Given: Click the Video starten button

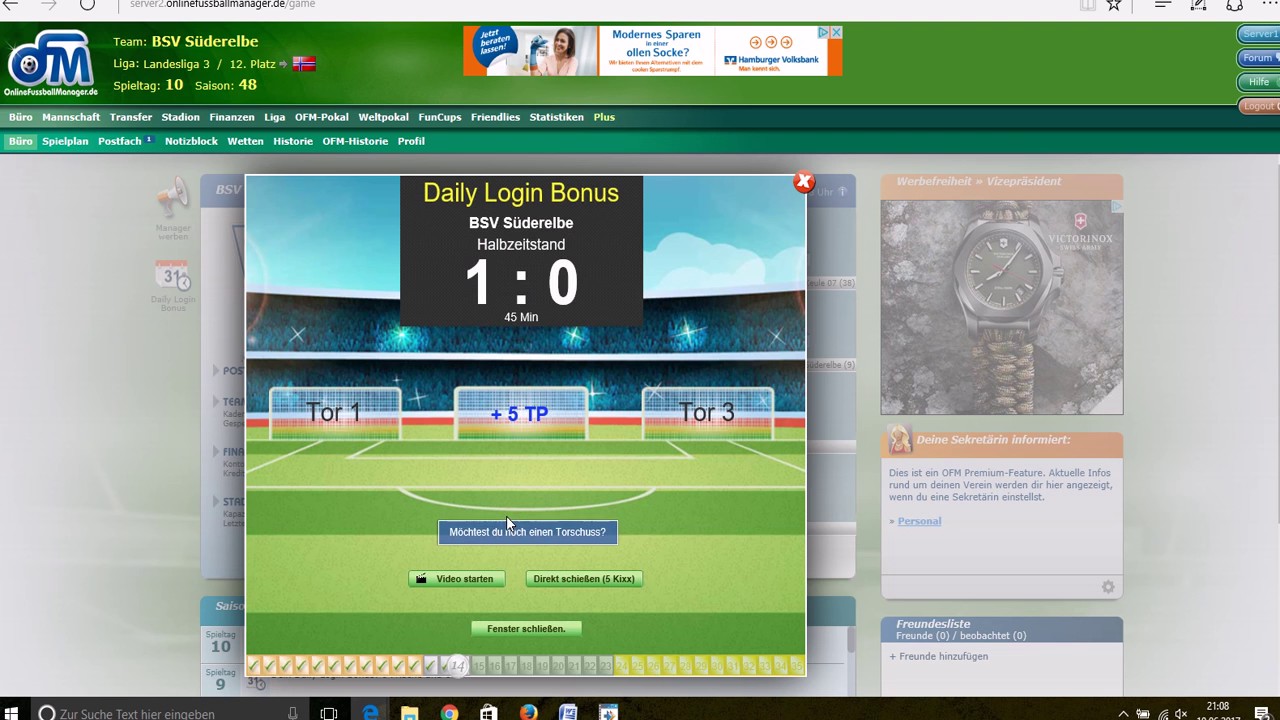Looking at the screenshot, I should pyautogui.click(x=457, y=579).
